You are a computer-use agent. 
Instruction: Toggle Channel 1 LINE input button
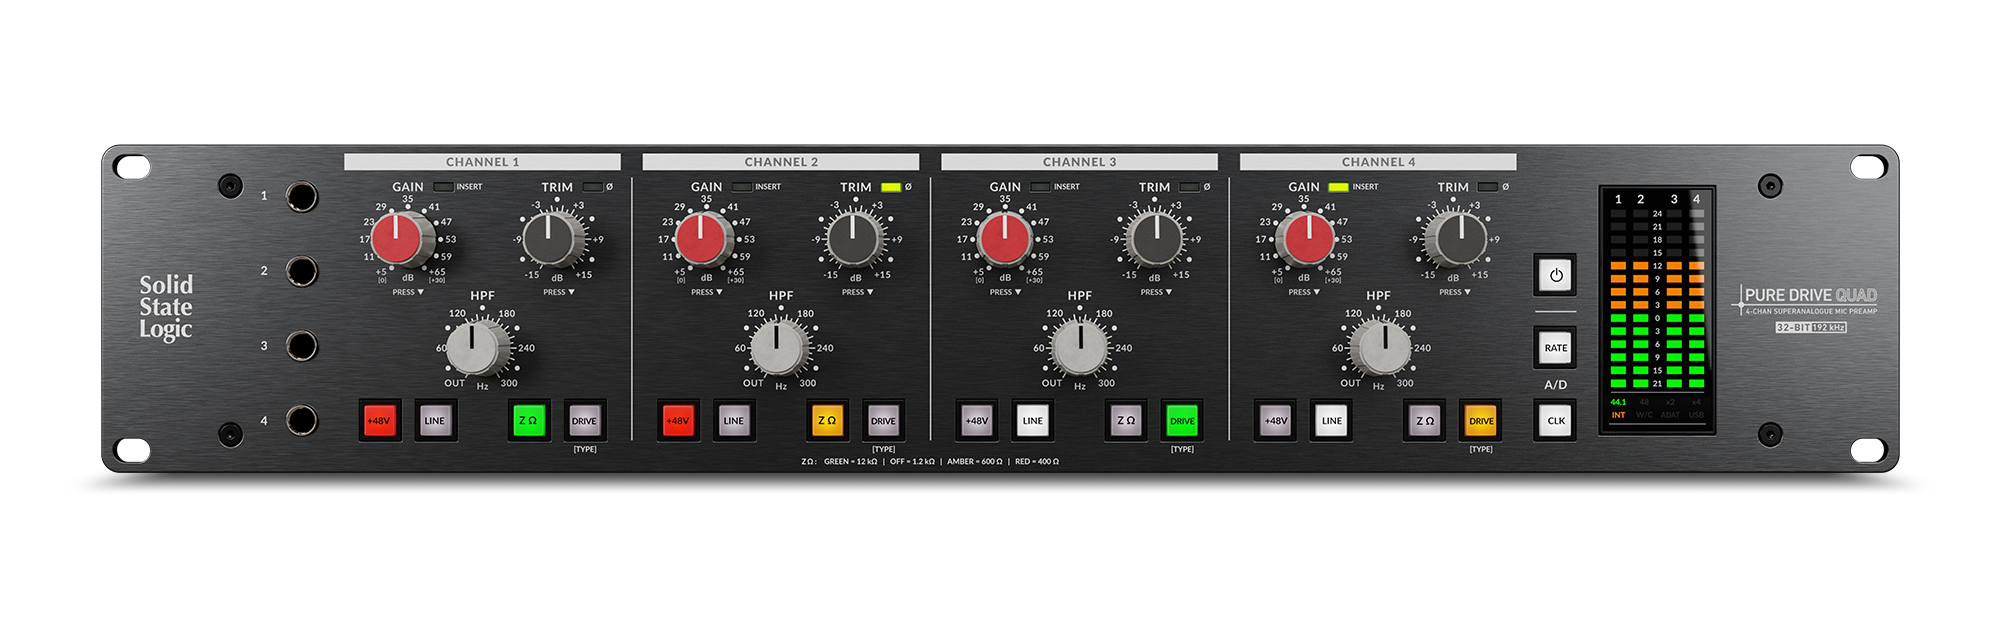[x=435, y=421]
